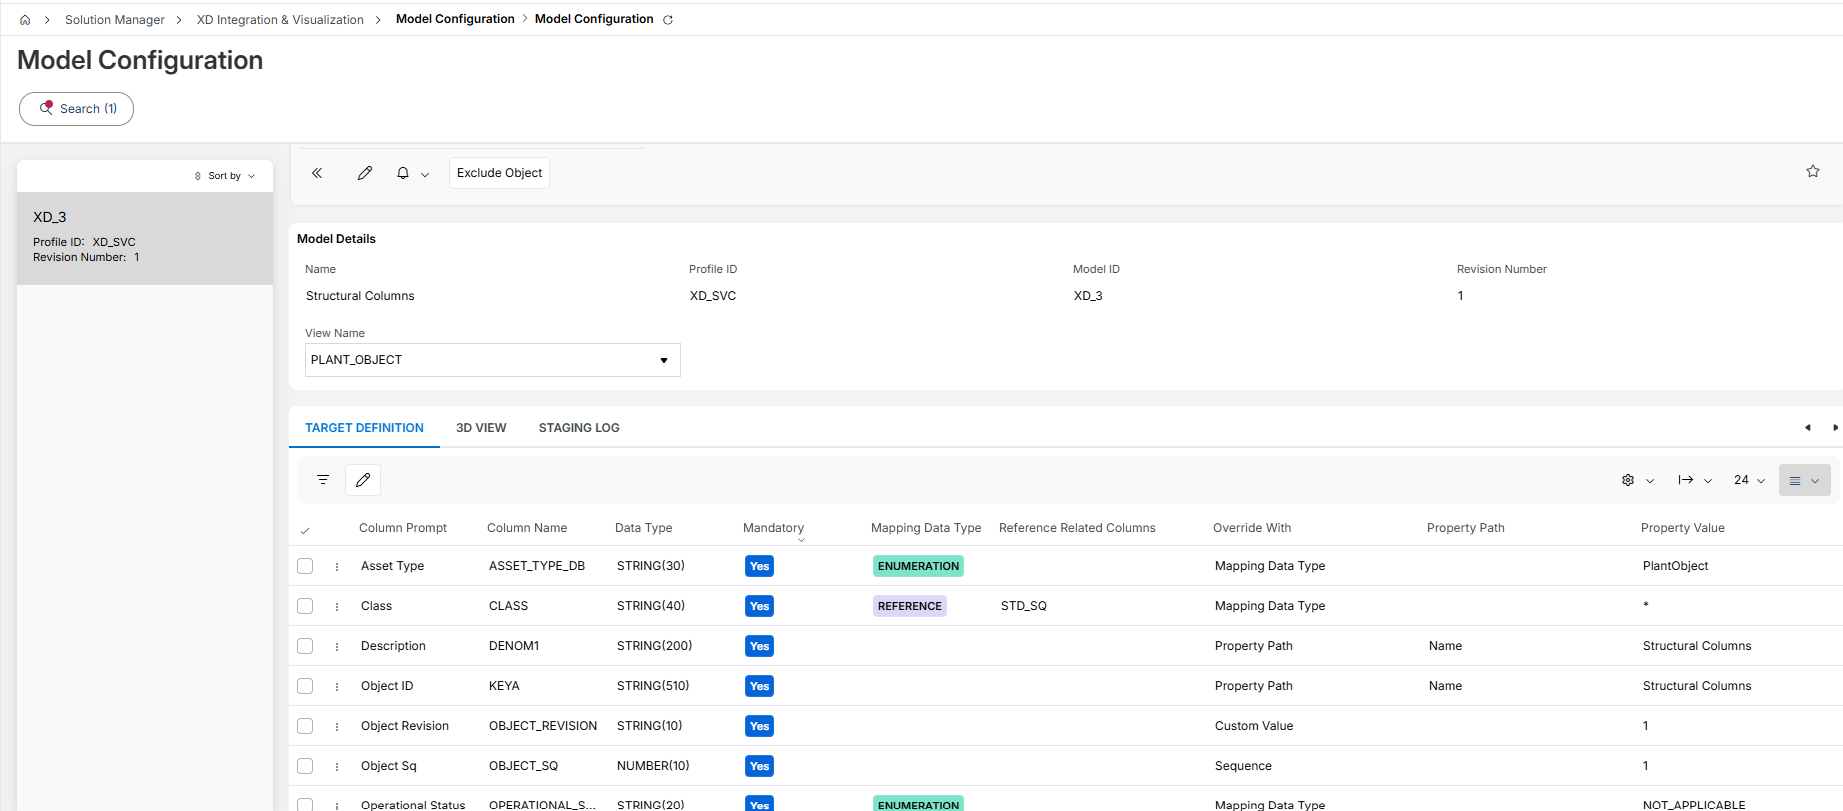Viewport: 1843px width, 811px height.
Task: Mark page as favorite with star icon
Action: (1812, 172)
